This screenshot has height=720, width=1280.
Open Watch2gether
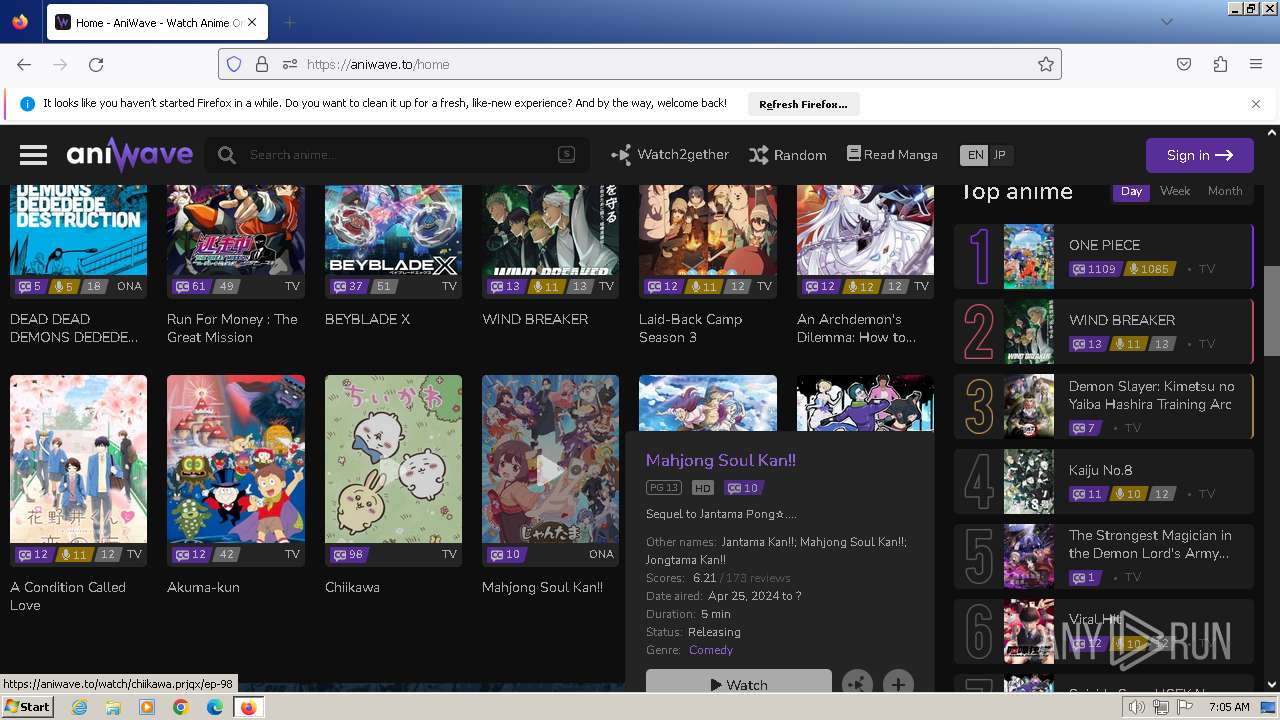tap(670, 155)
